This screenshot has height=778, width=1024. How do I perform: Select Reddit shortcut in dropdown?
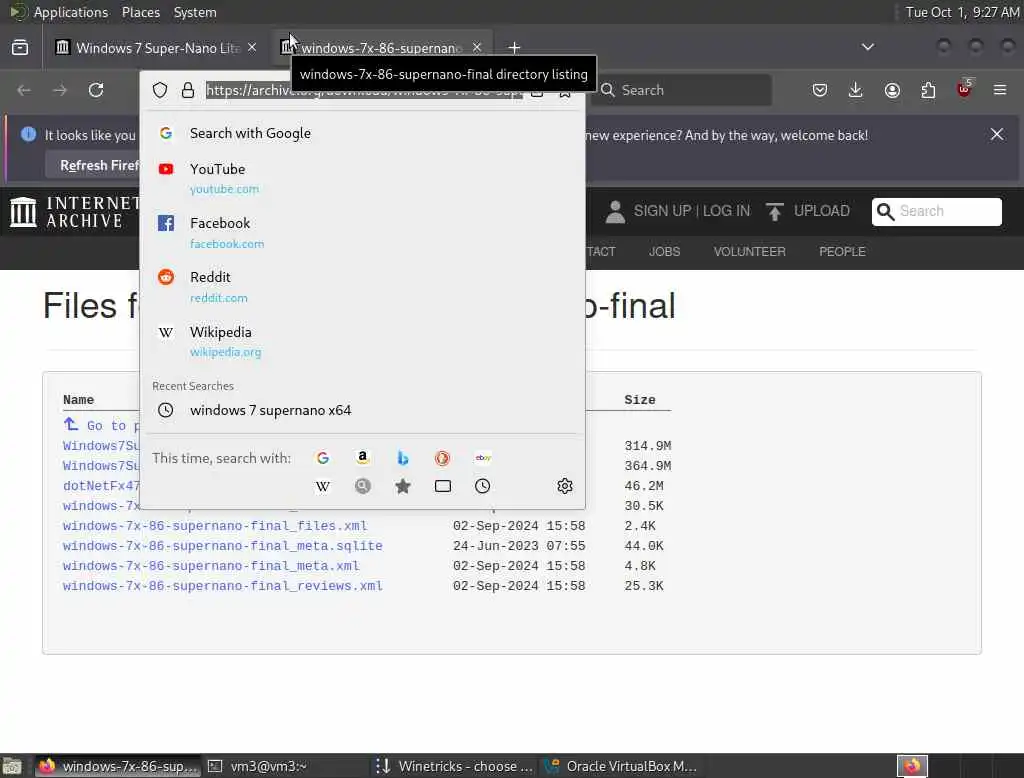pyautogui.click(x=362, y=287)
